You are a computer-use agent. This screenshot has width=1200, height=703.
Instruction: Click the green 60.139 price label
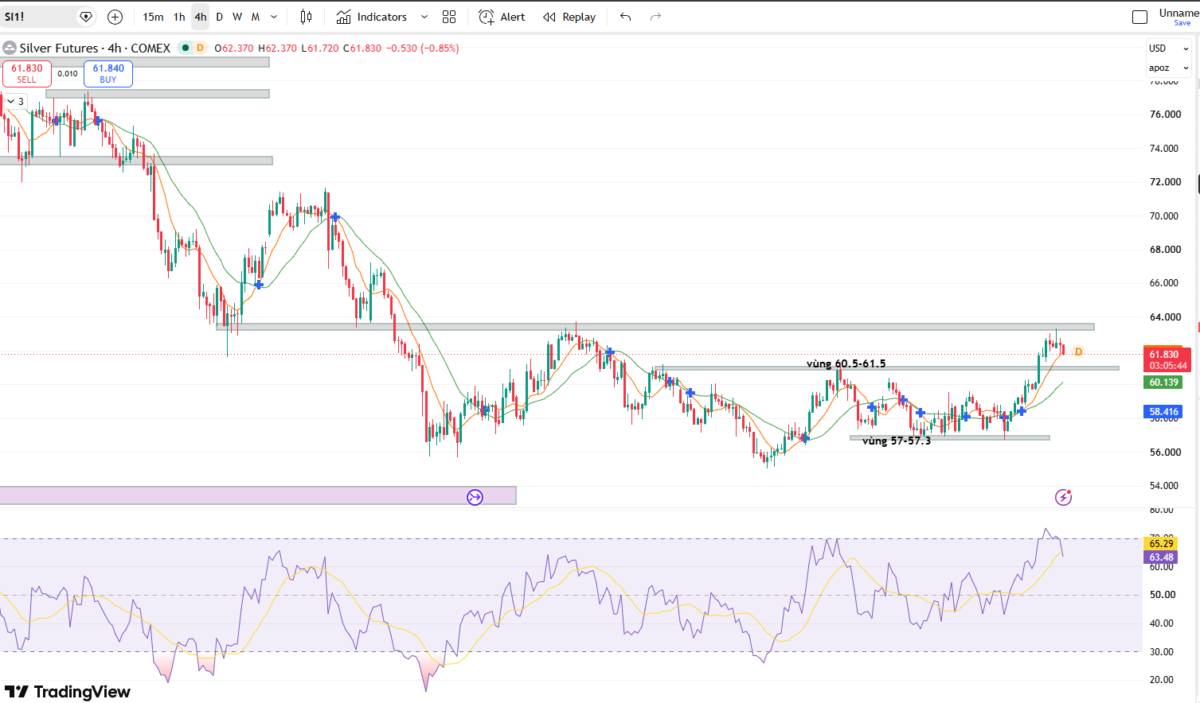click(1163, 382)
